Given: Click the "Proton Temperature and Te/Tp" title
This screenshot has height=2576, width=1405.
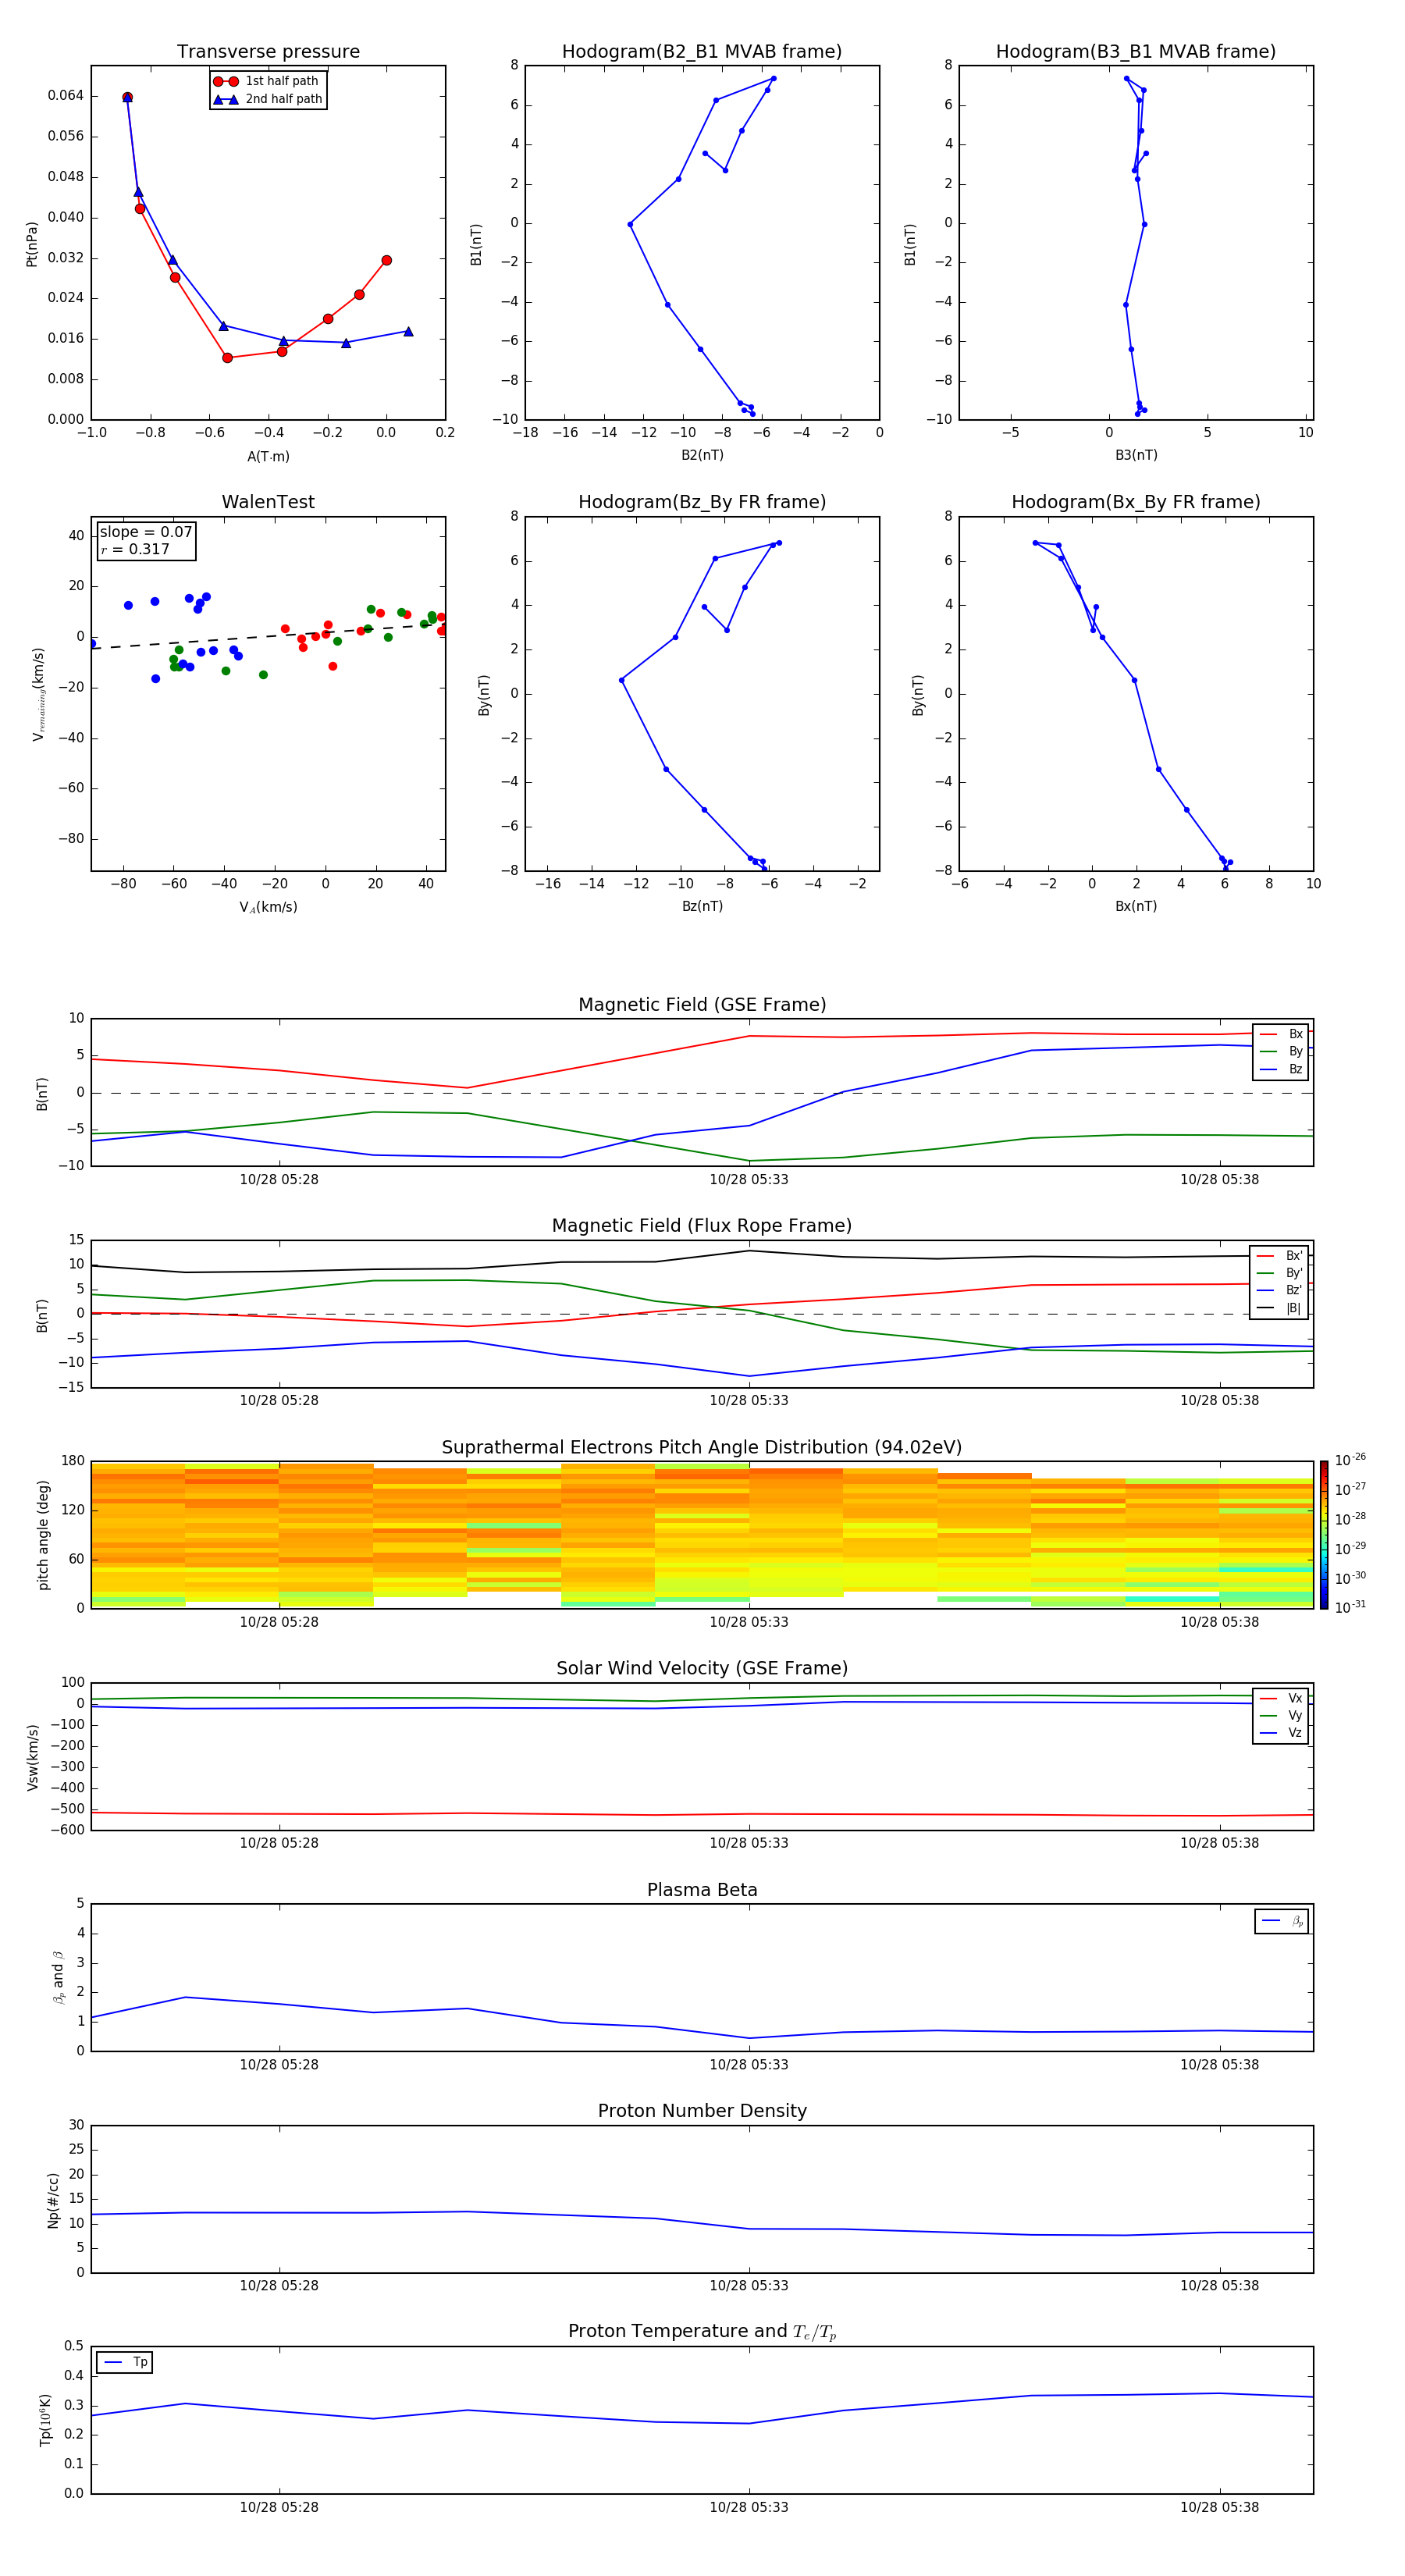Looking at the screenshot, I should (702, 2332).
